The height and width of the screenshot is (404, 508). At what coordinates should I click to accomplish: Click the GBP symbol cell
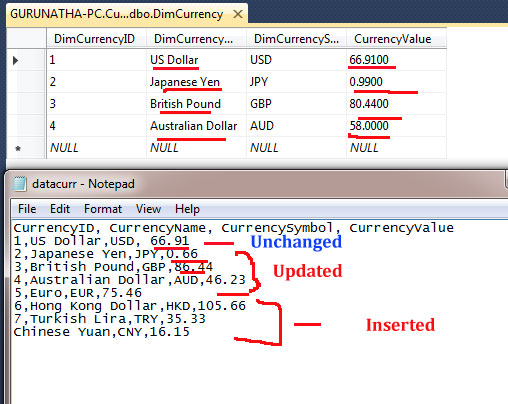[x=296, y=104]
